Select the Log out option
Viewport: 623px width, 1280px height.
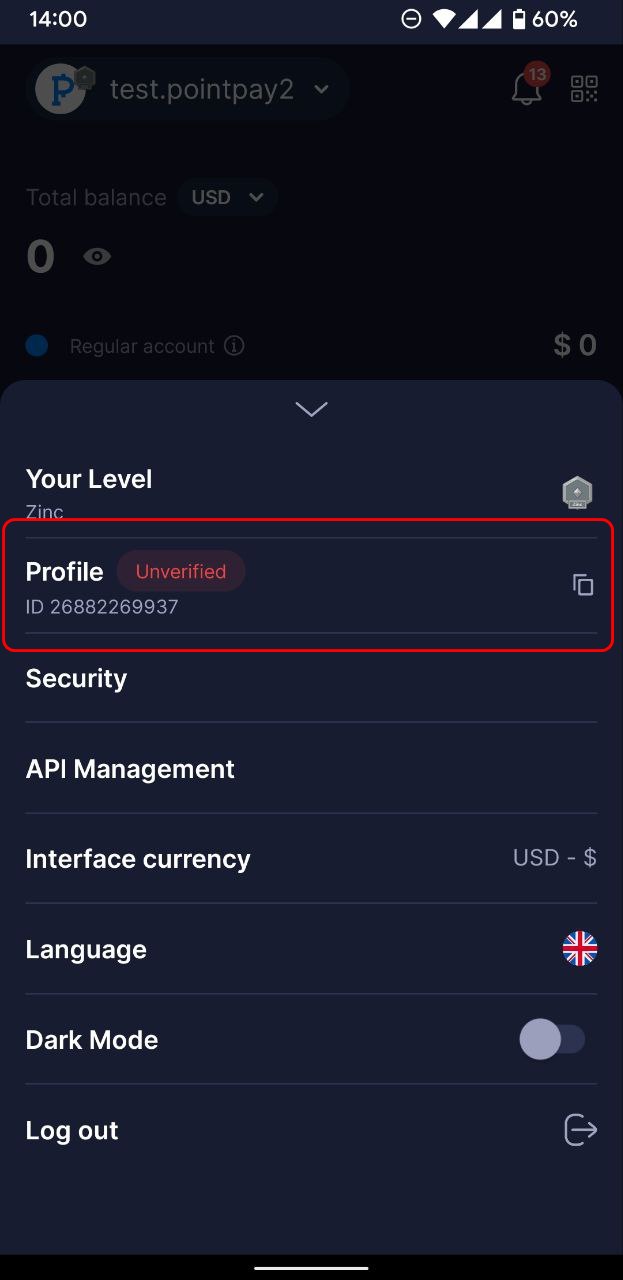click(x=72, y=1130)
